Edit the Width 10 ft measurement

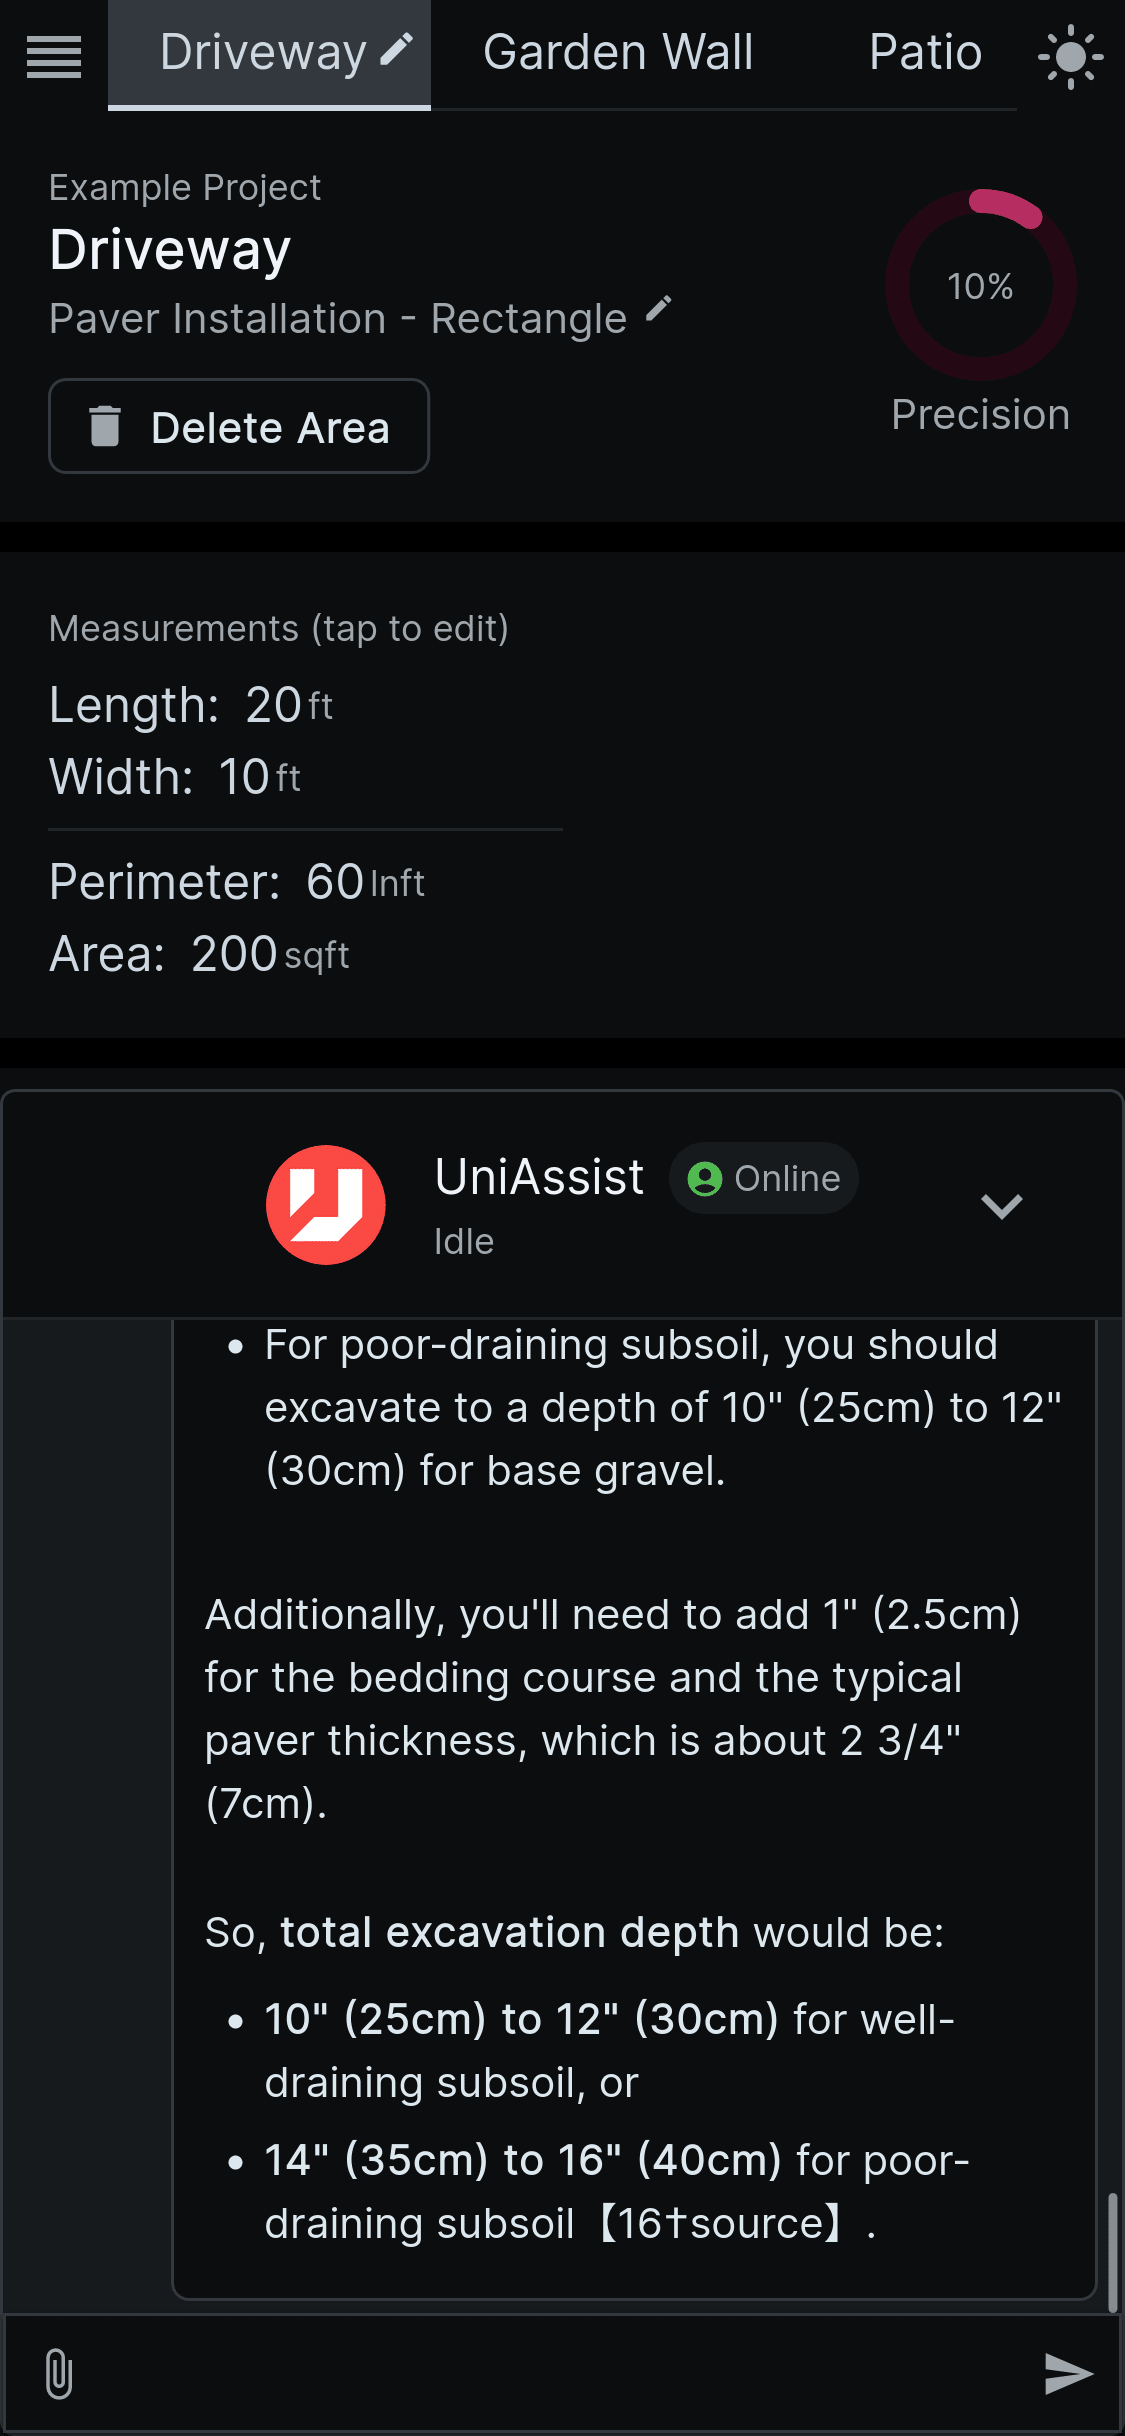(x=175, y=777)
